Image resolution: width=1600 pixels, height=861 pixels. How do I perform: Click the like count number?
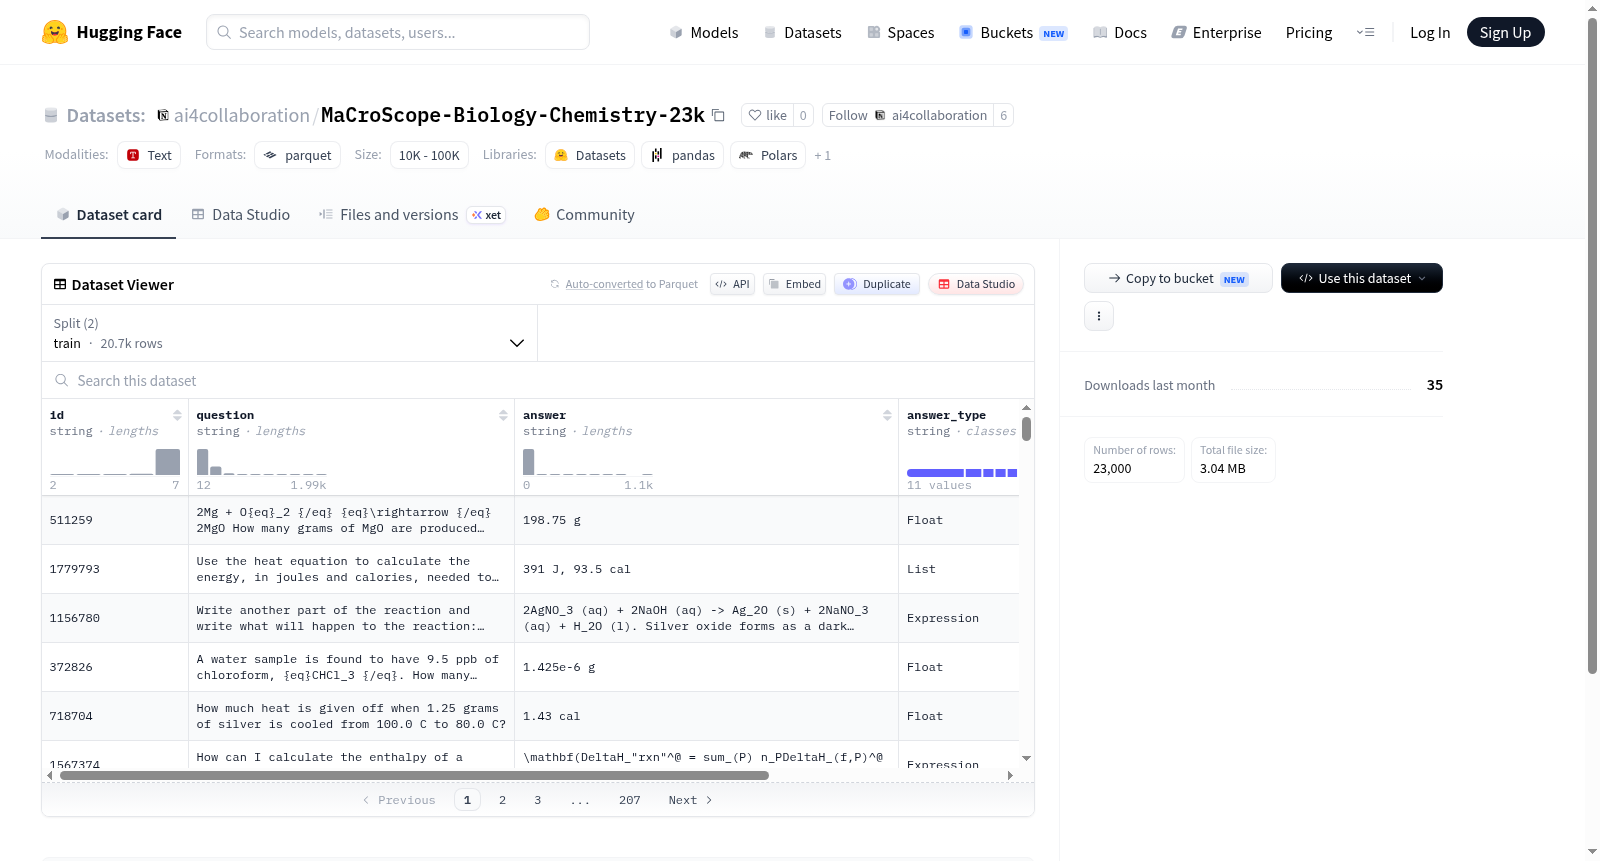click(803, 115)
